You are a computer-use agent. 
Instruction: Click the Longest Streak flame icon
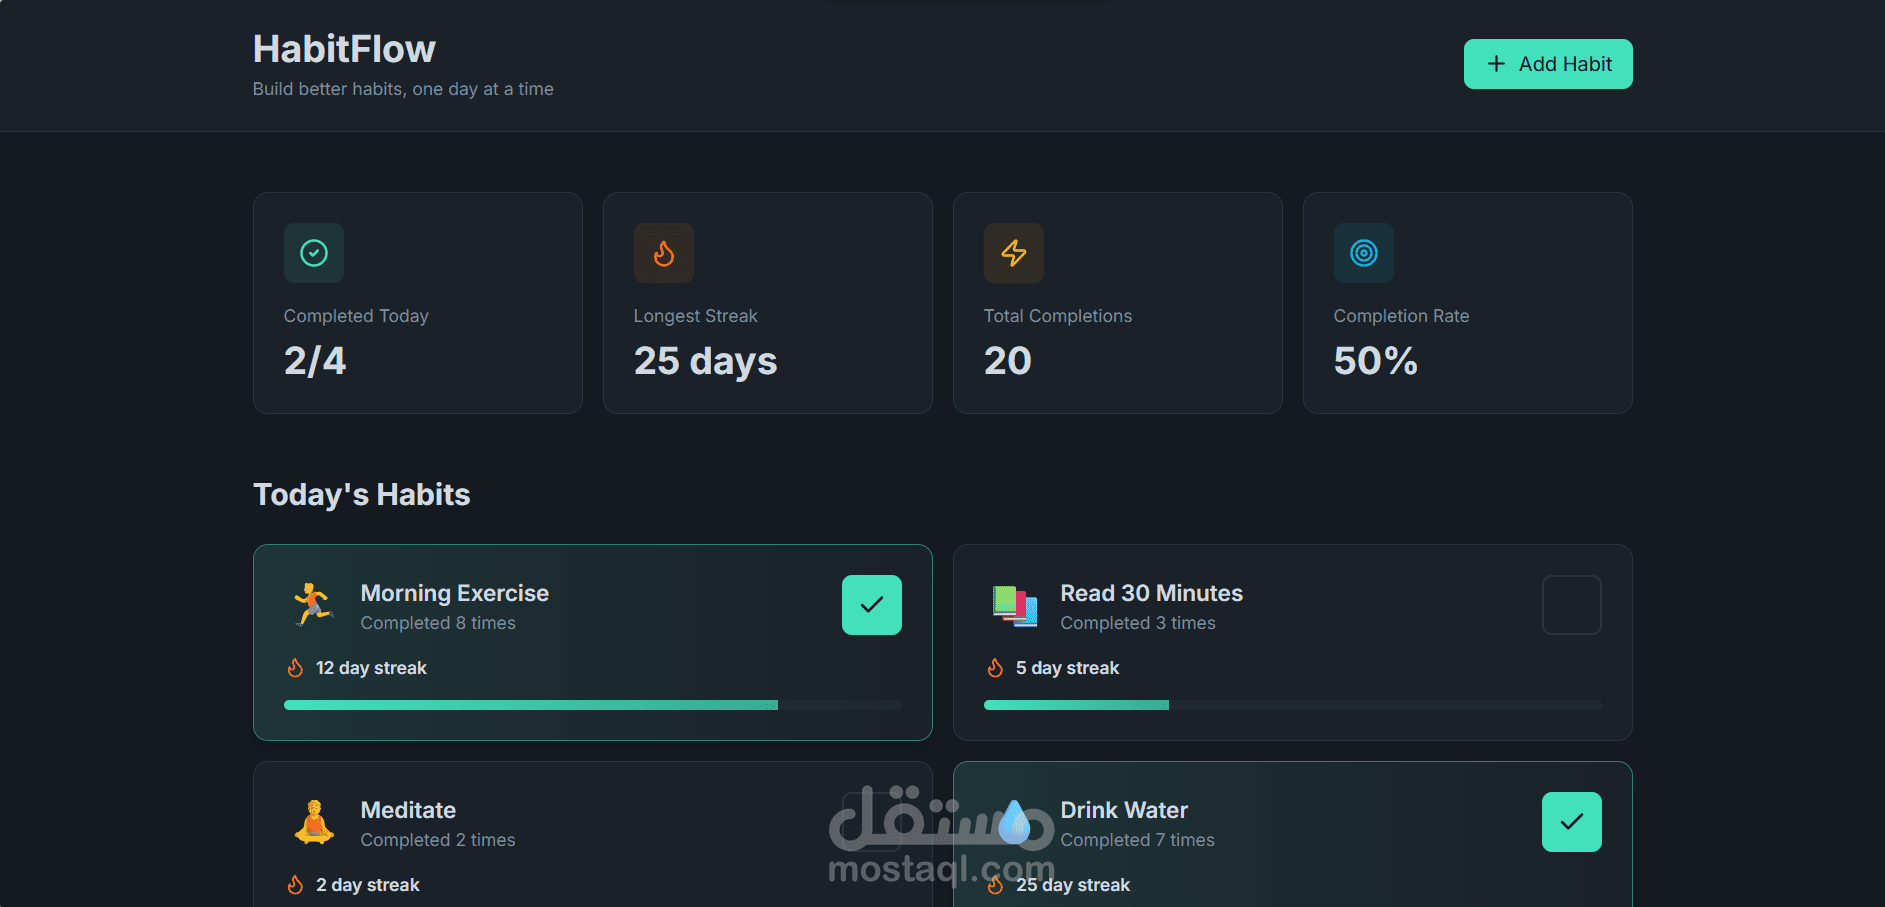[x=663, y=253]
